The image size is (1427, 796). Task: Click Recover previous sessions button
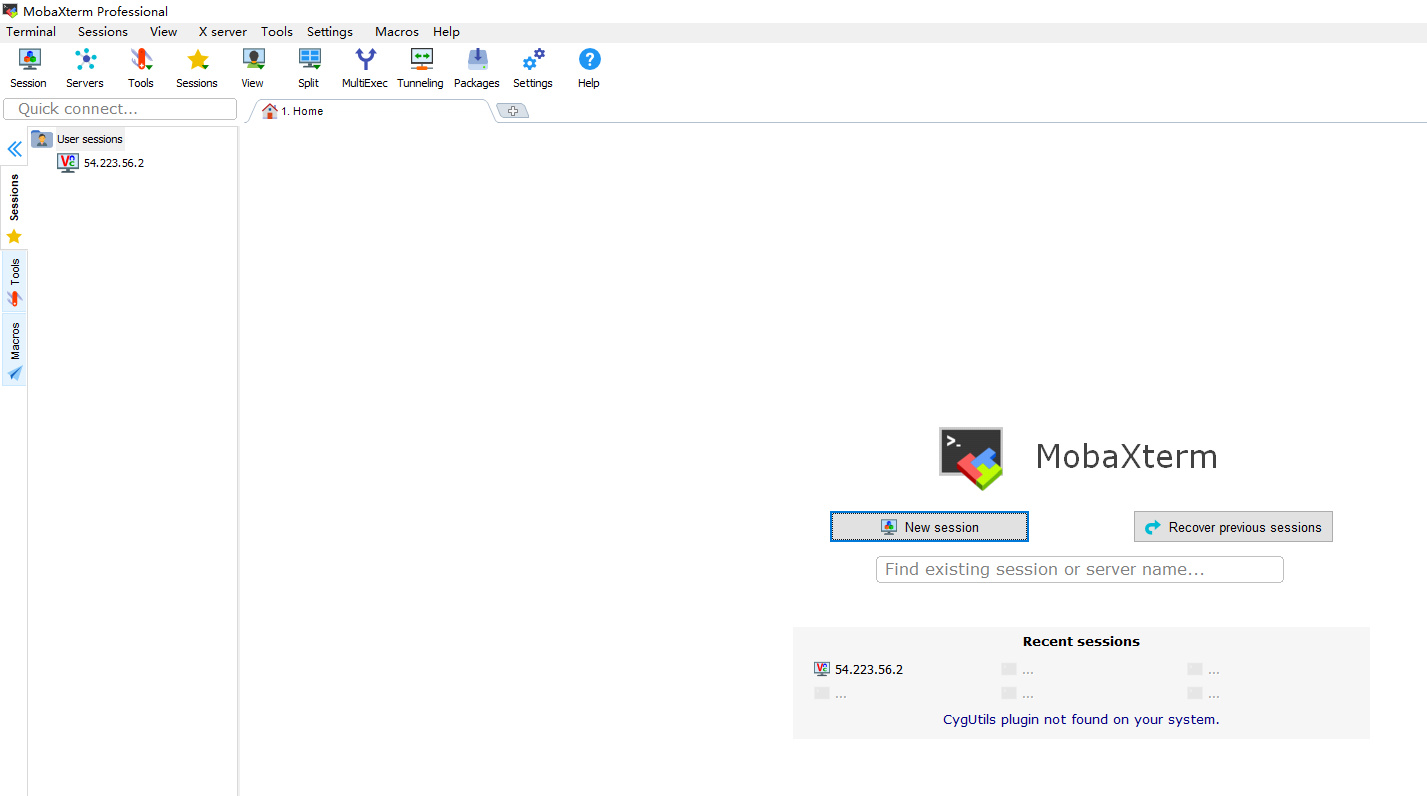(1233, 527)
